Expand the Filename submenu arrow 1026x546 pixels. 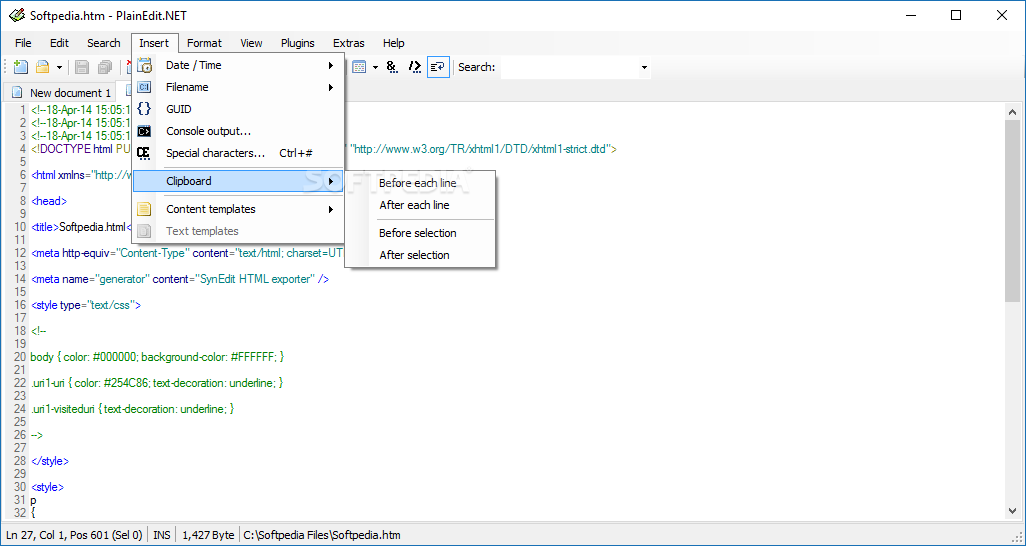tap(331, 87)
